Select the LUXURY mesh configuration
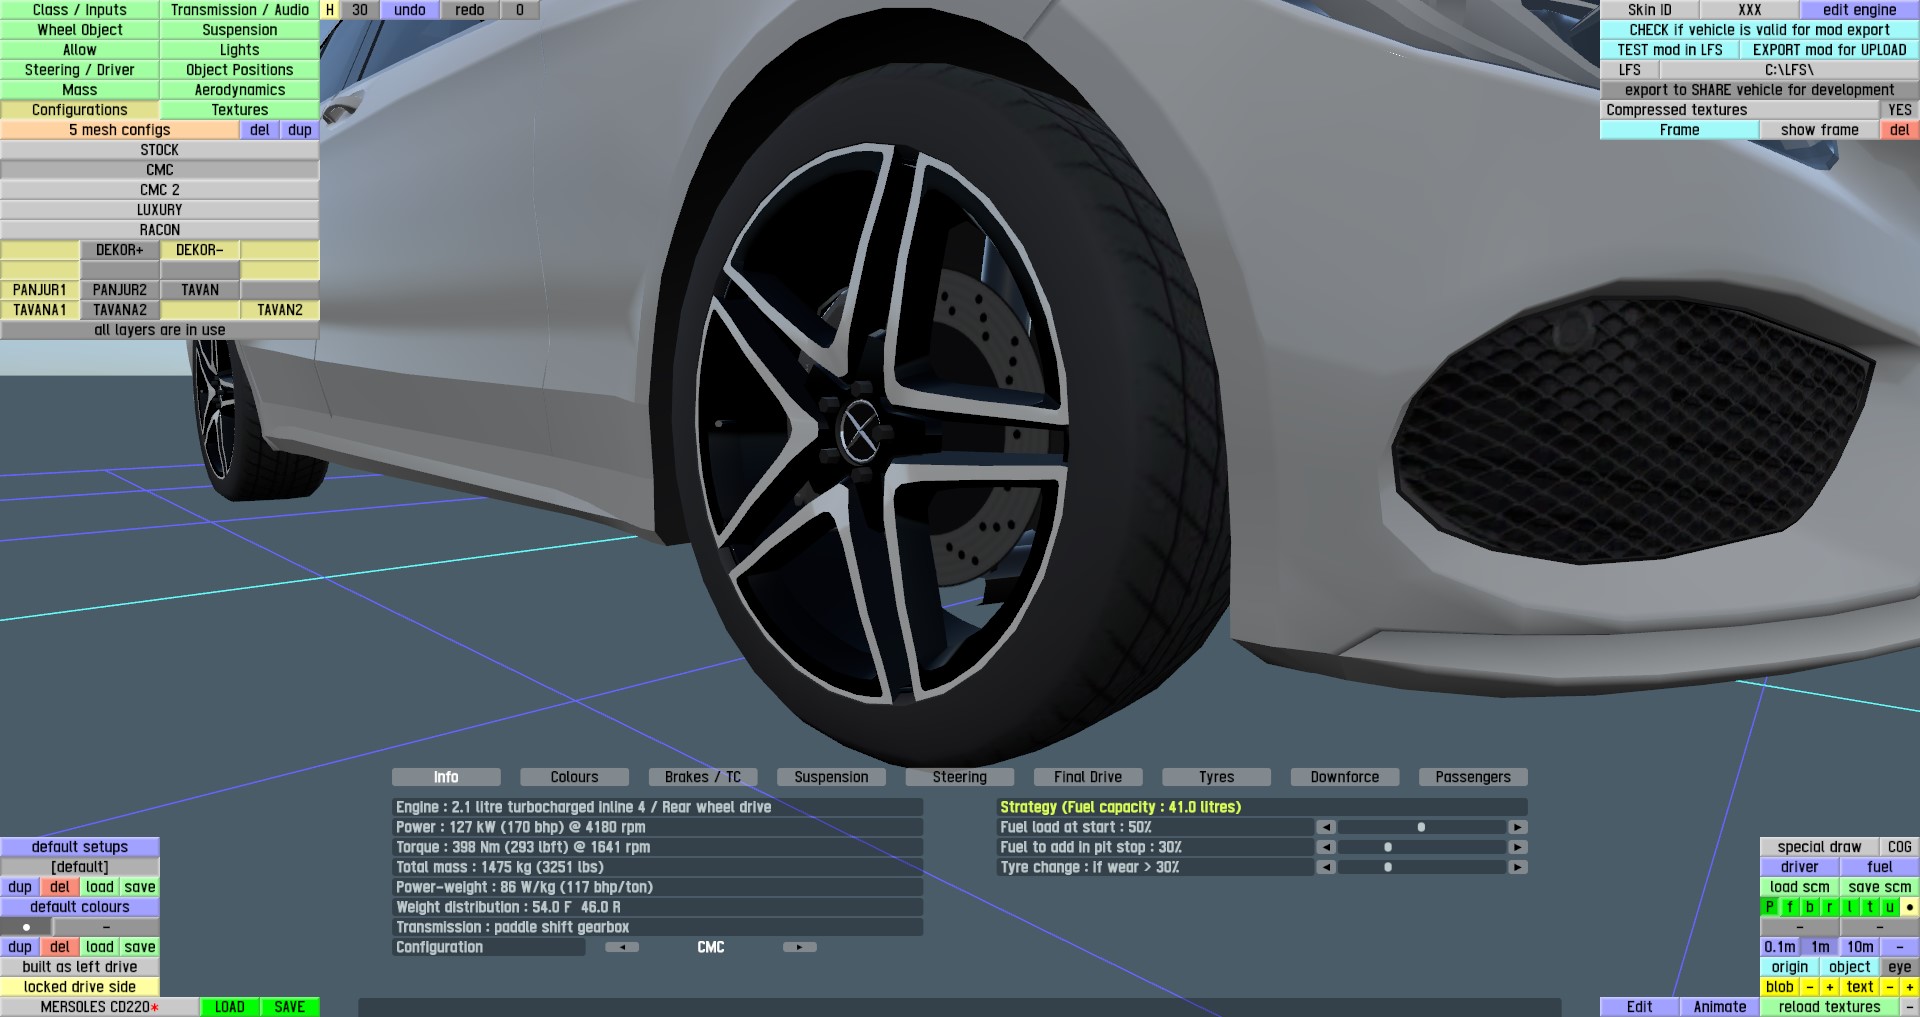The height and width of the screenshot is (1017, 1920). pos(160,210)
